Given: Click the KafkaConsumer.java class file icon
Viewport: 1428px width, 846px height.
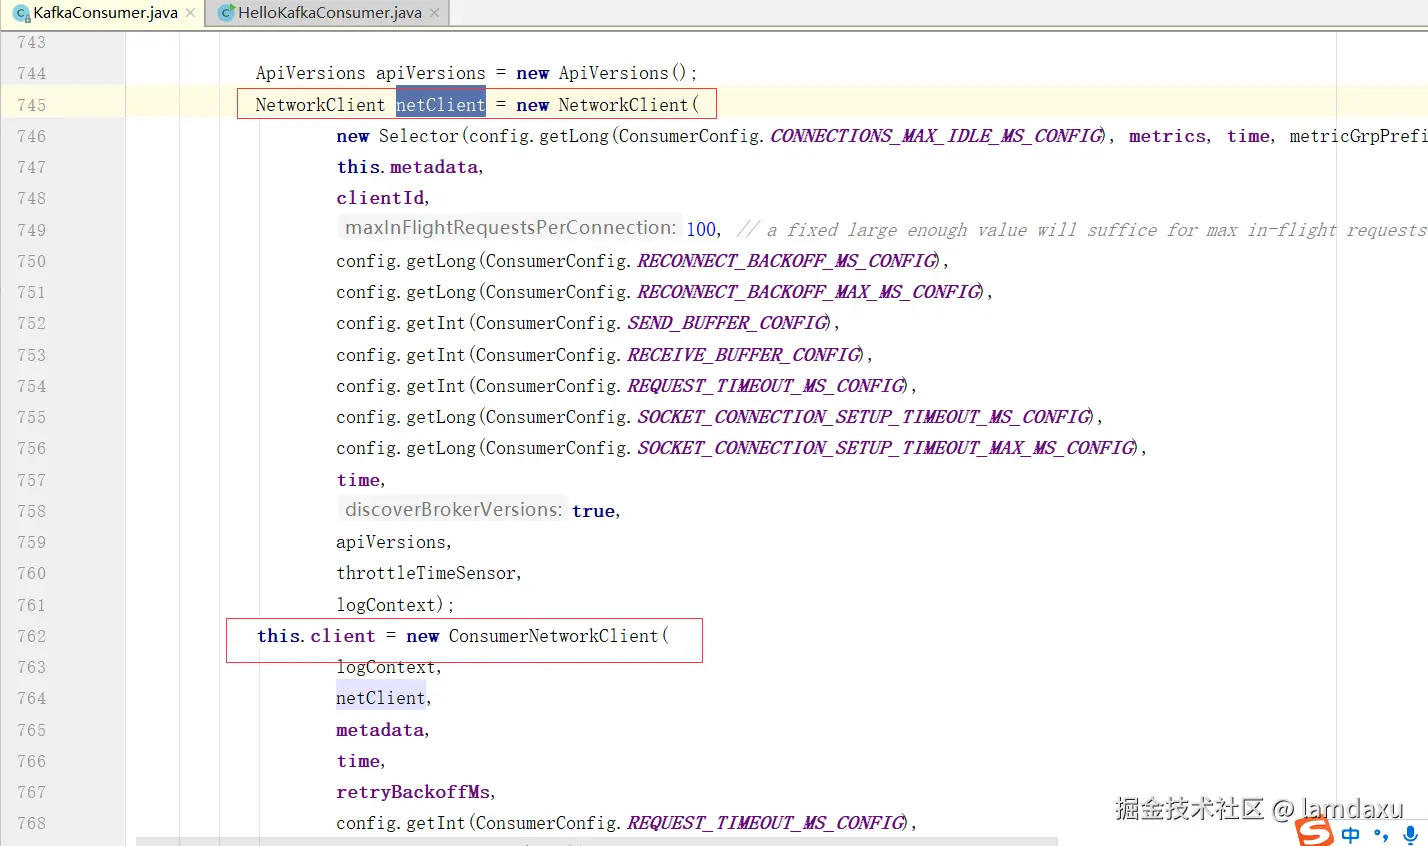Looking at the screenshot, I should [21, 14].
